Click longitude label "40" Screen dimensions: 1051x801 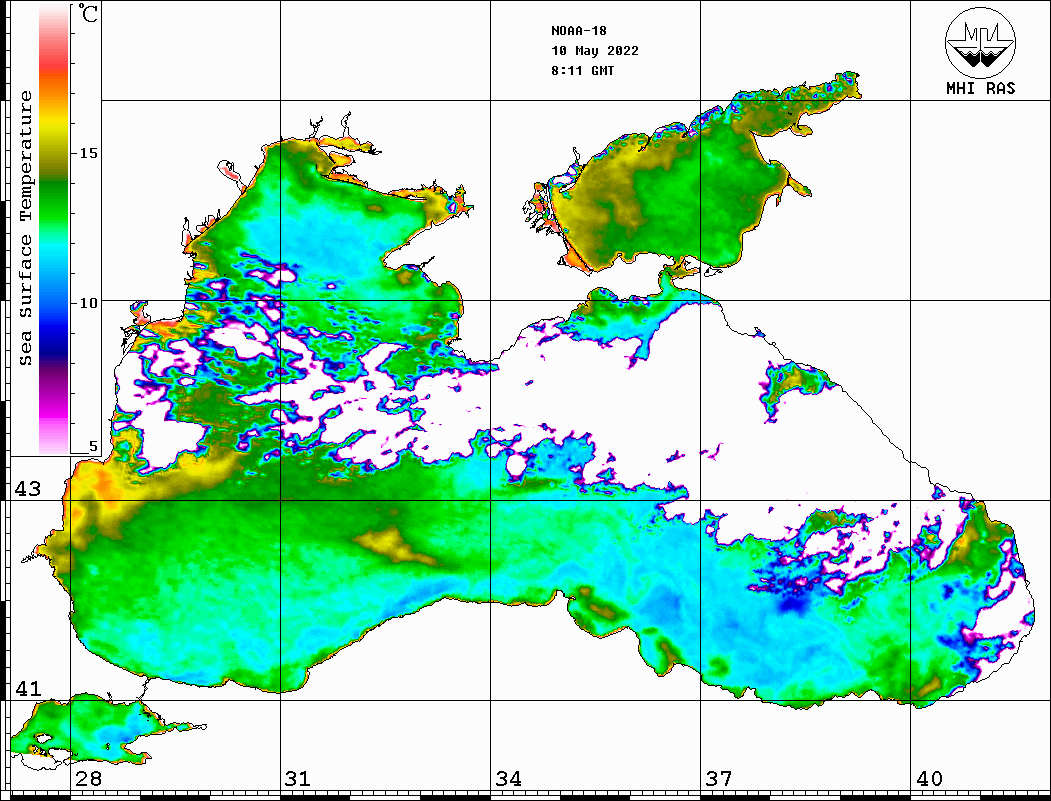[x=929, y=778]
